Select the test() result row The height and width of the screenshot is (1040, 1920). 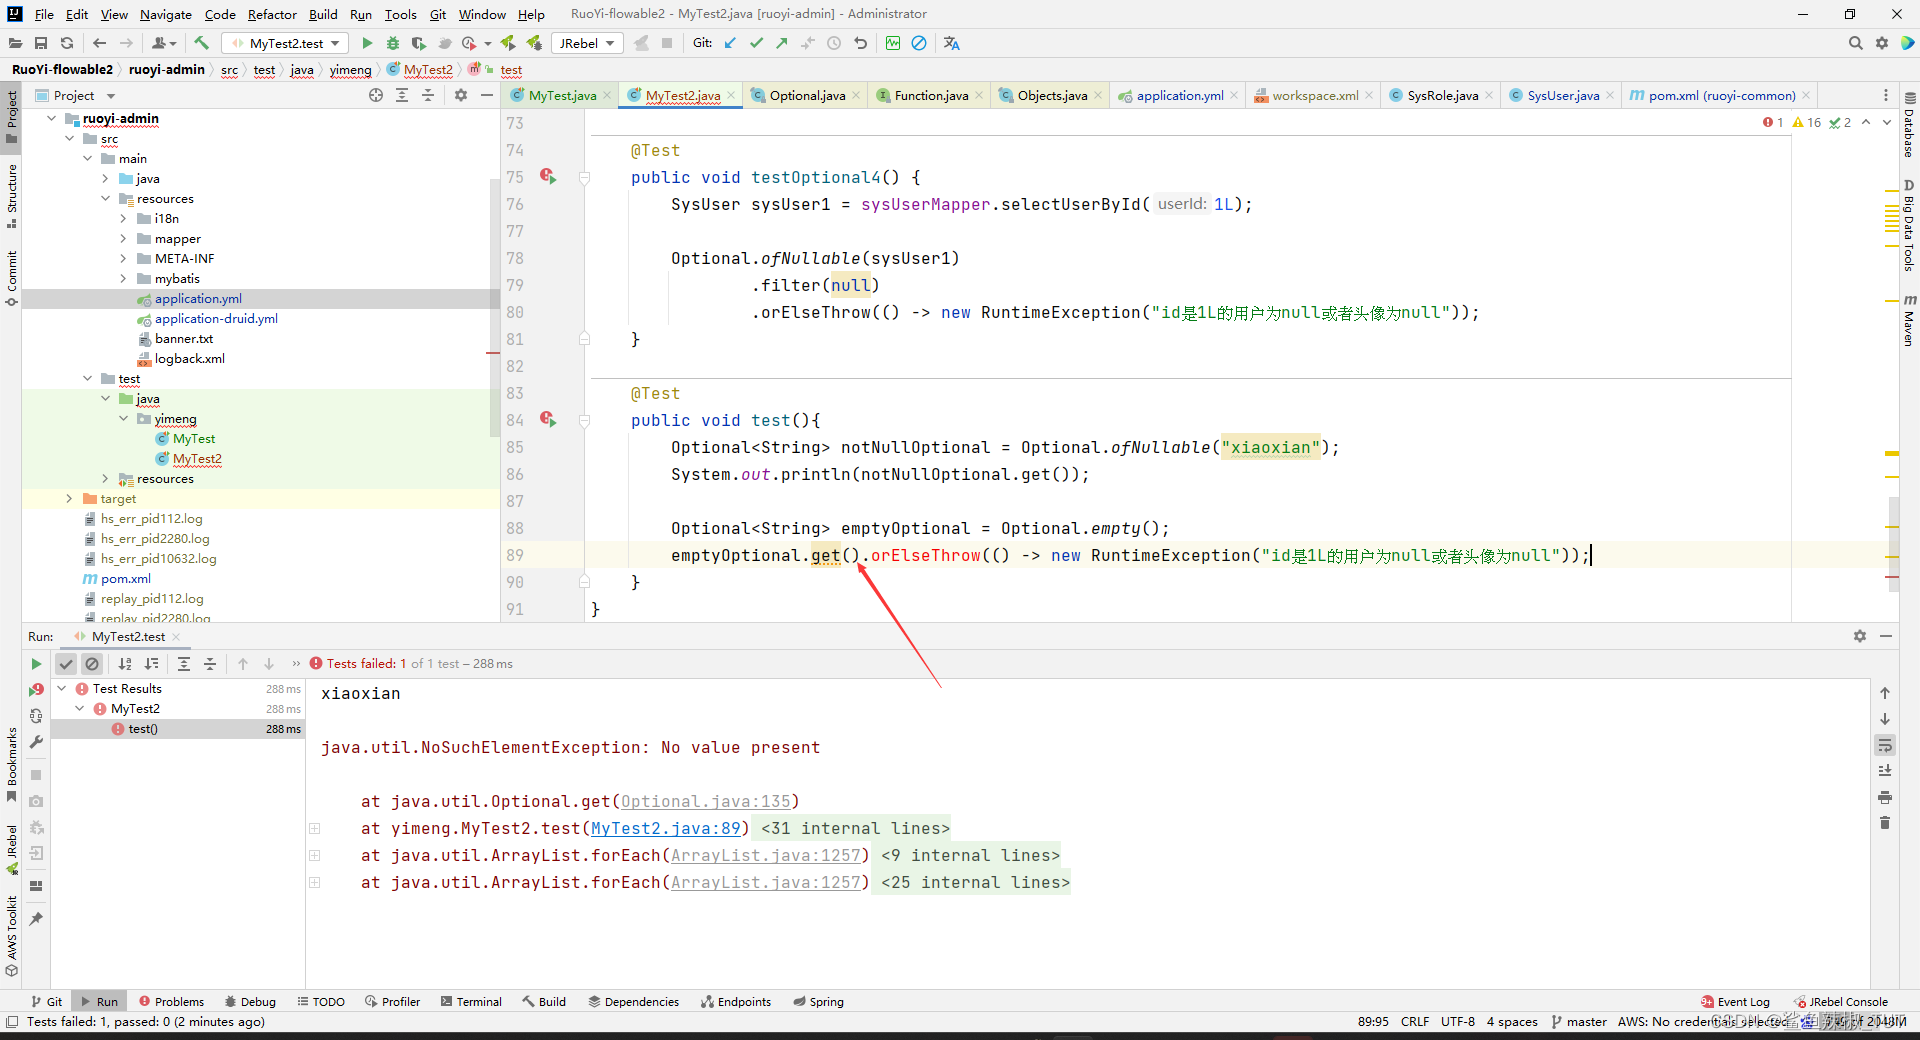[x=178, y=729]
